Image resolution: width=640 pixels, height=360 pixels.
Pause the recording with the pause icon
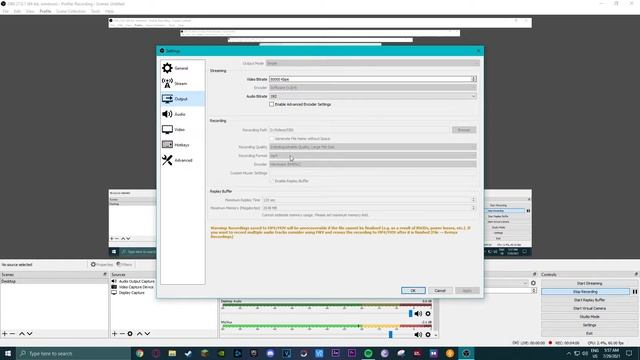coord(635,292)
